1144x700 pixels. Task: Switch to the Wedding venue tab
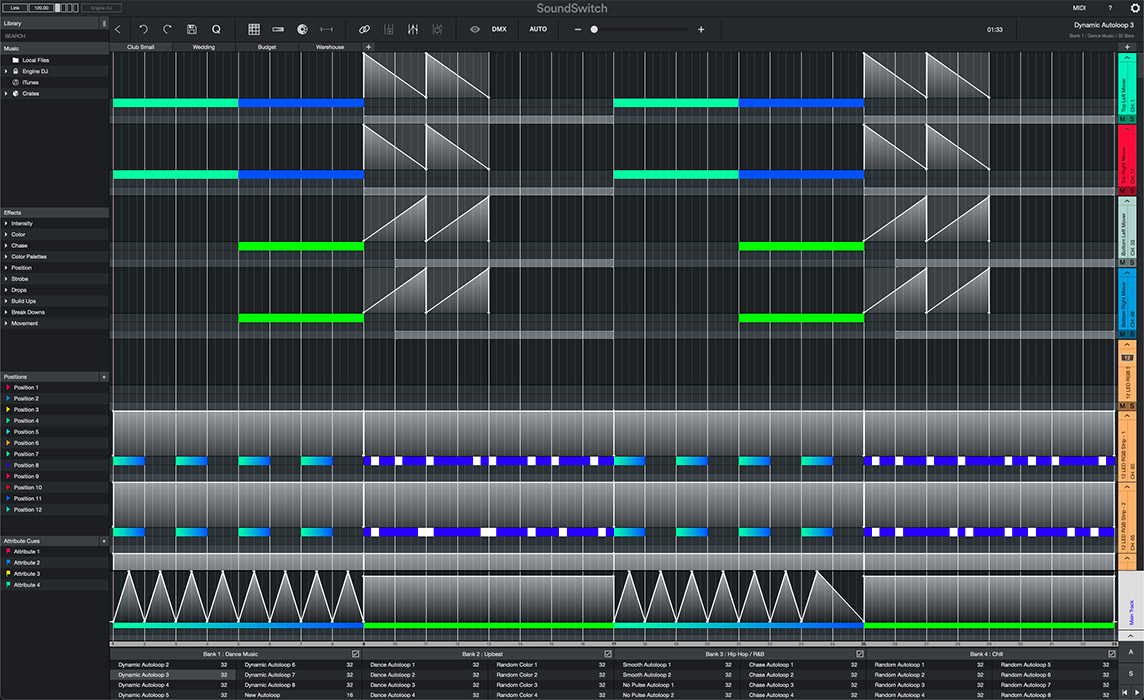203,47
